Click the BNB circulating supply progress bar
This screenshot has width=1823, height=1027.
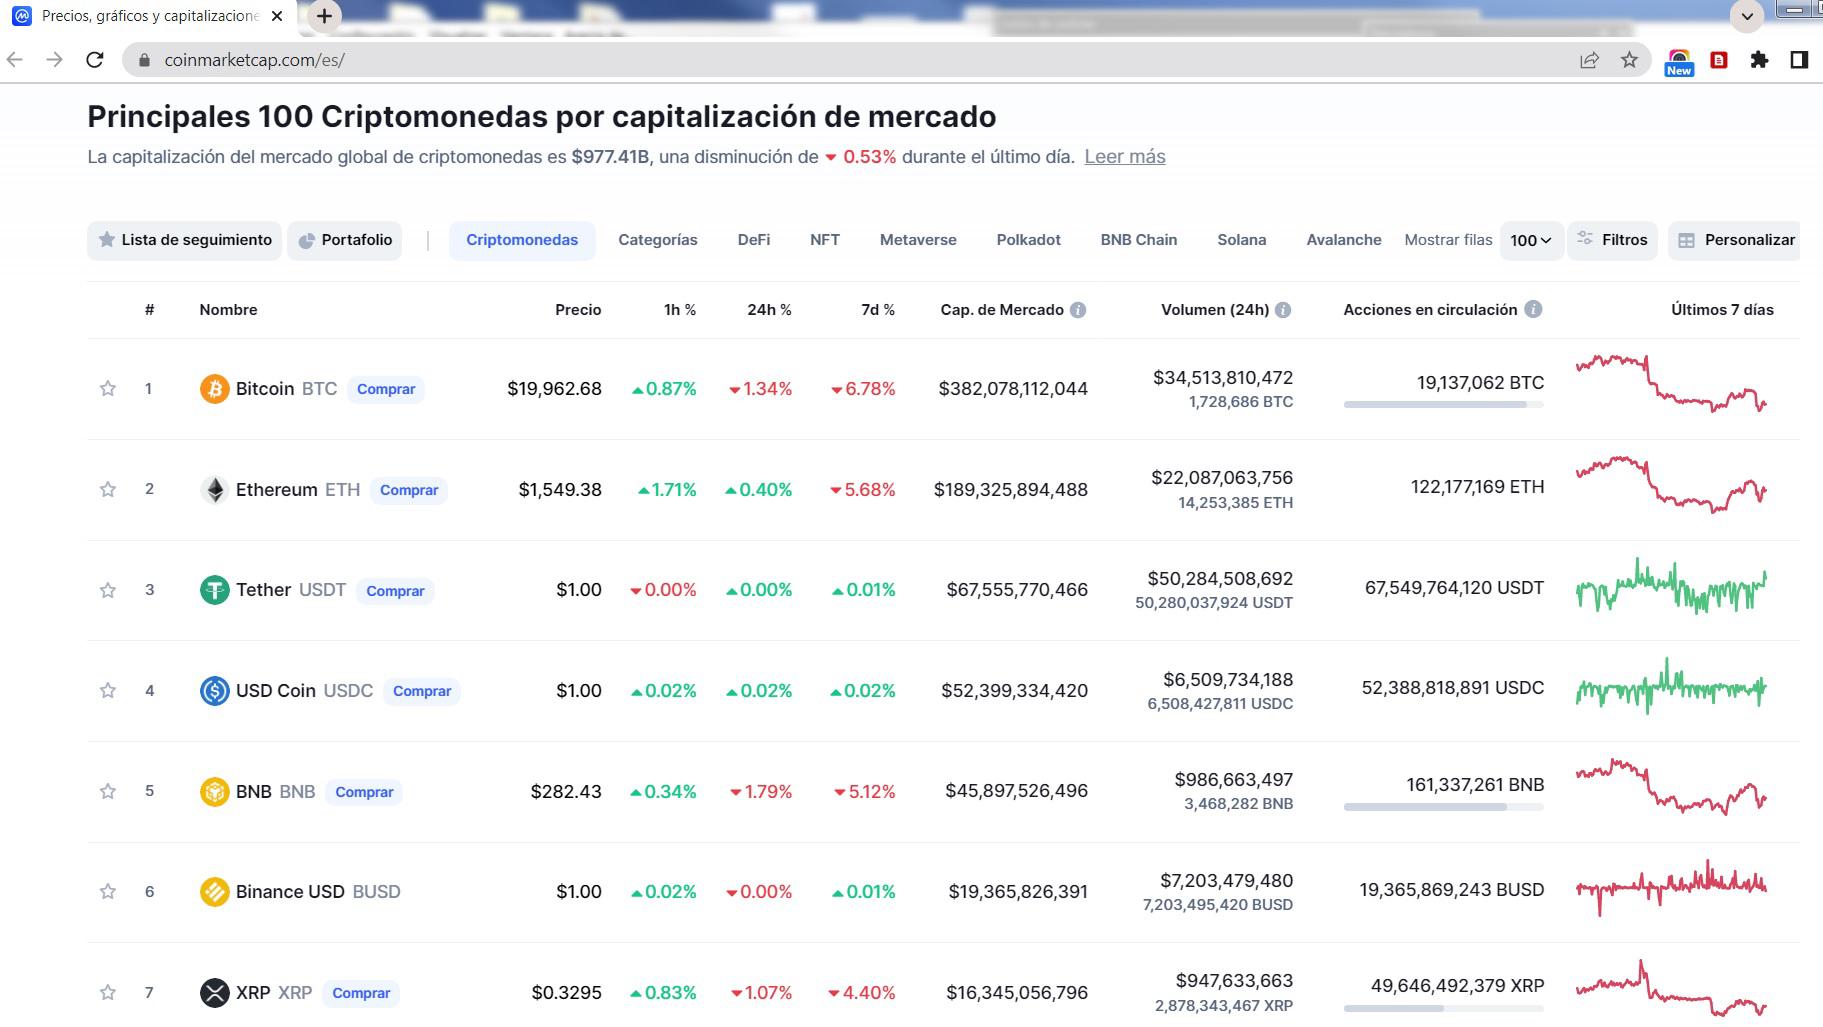[1444, 807]
